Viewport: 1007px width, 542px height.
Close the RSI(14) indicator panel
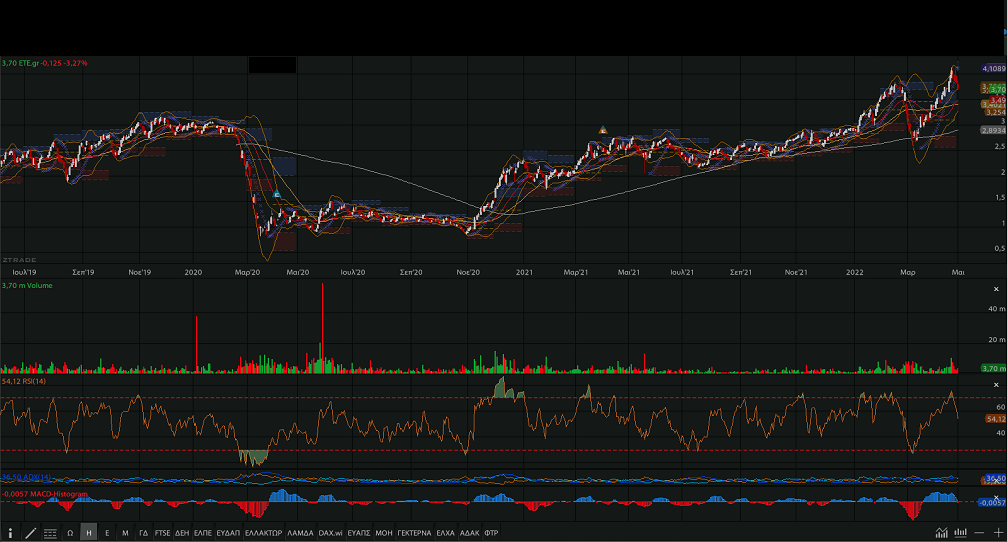(995, 385)
